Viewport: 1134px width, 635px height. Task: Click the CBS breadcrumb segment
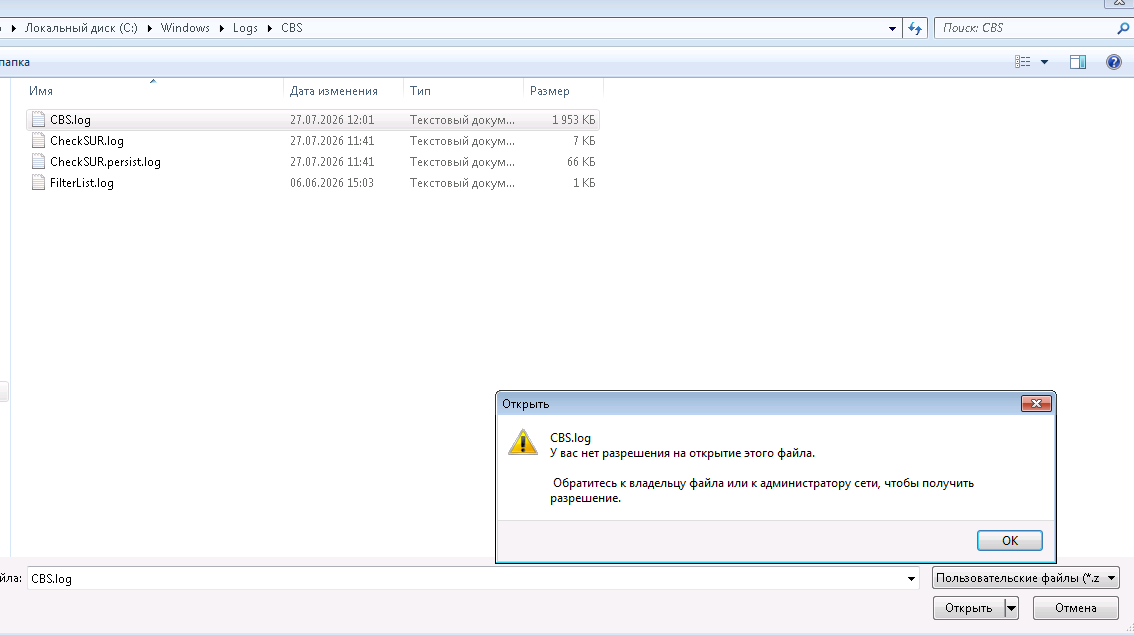[291, 28]
